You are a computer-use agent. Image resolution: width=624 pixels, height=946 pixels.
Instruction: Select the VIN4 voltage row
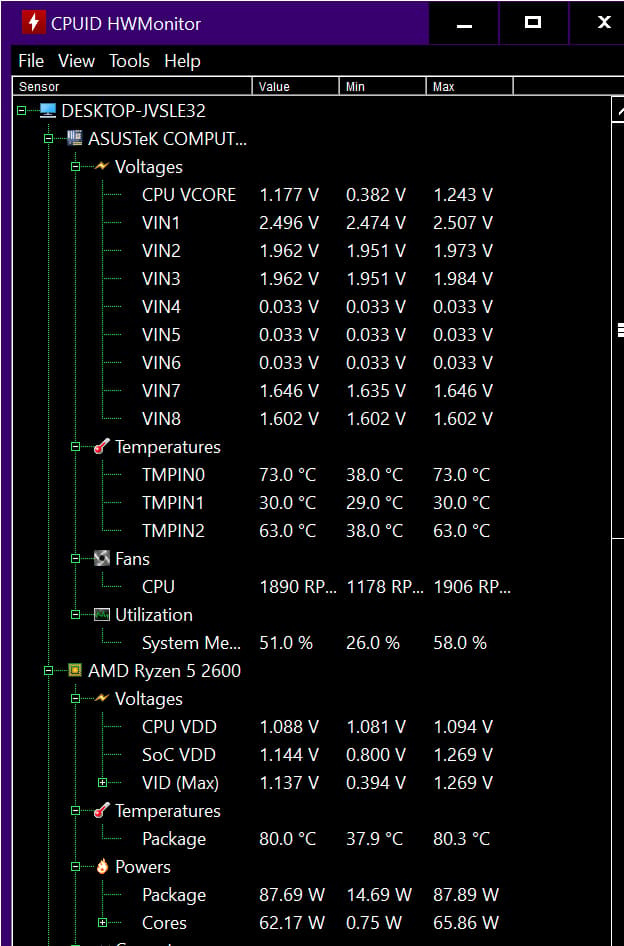317,306
